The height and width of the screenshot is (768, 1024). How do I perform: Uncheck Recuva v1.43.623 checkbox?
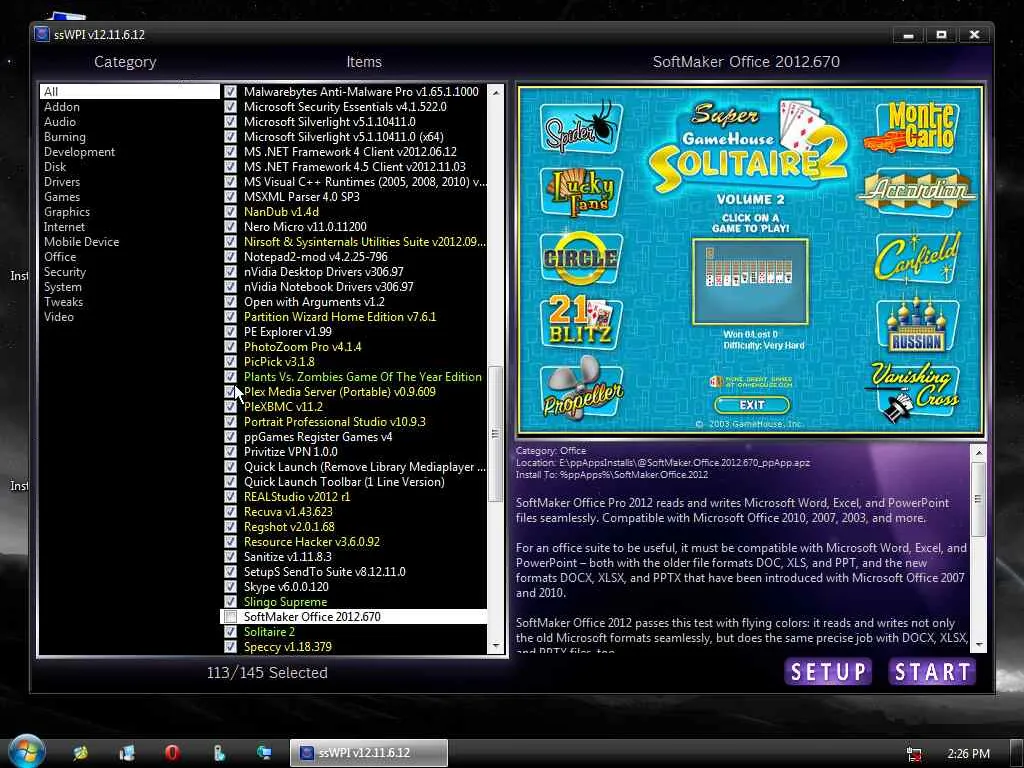230,511
